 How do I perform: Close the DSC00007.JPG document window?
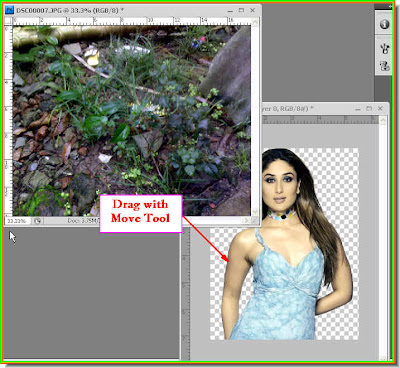click(x=253, y=11)
